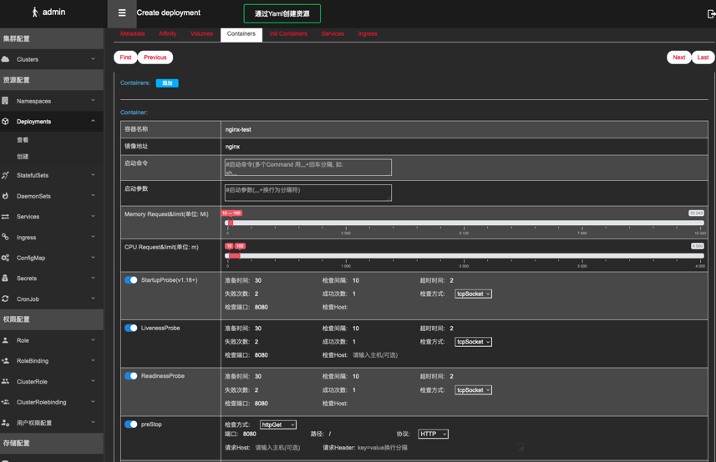Click the First button
The width and height of the screenshot is (716, 462).
126,58
